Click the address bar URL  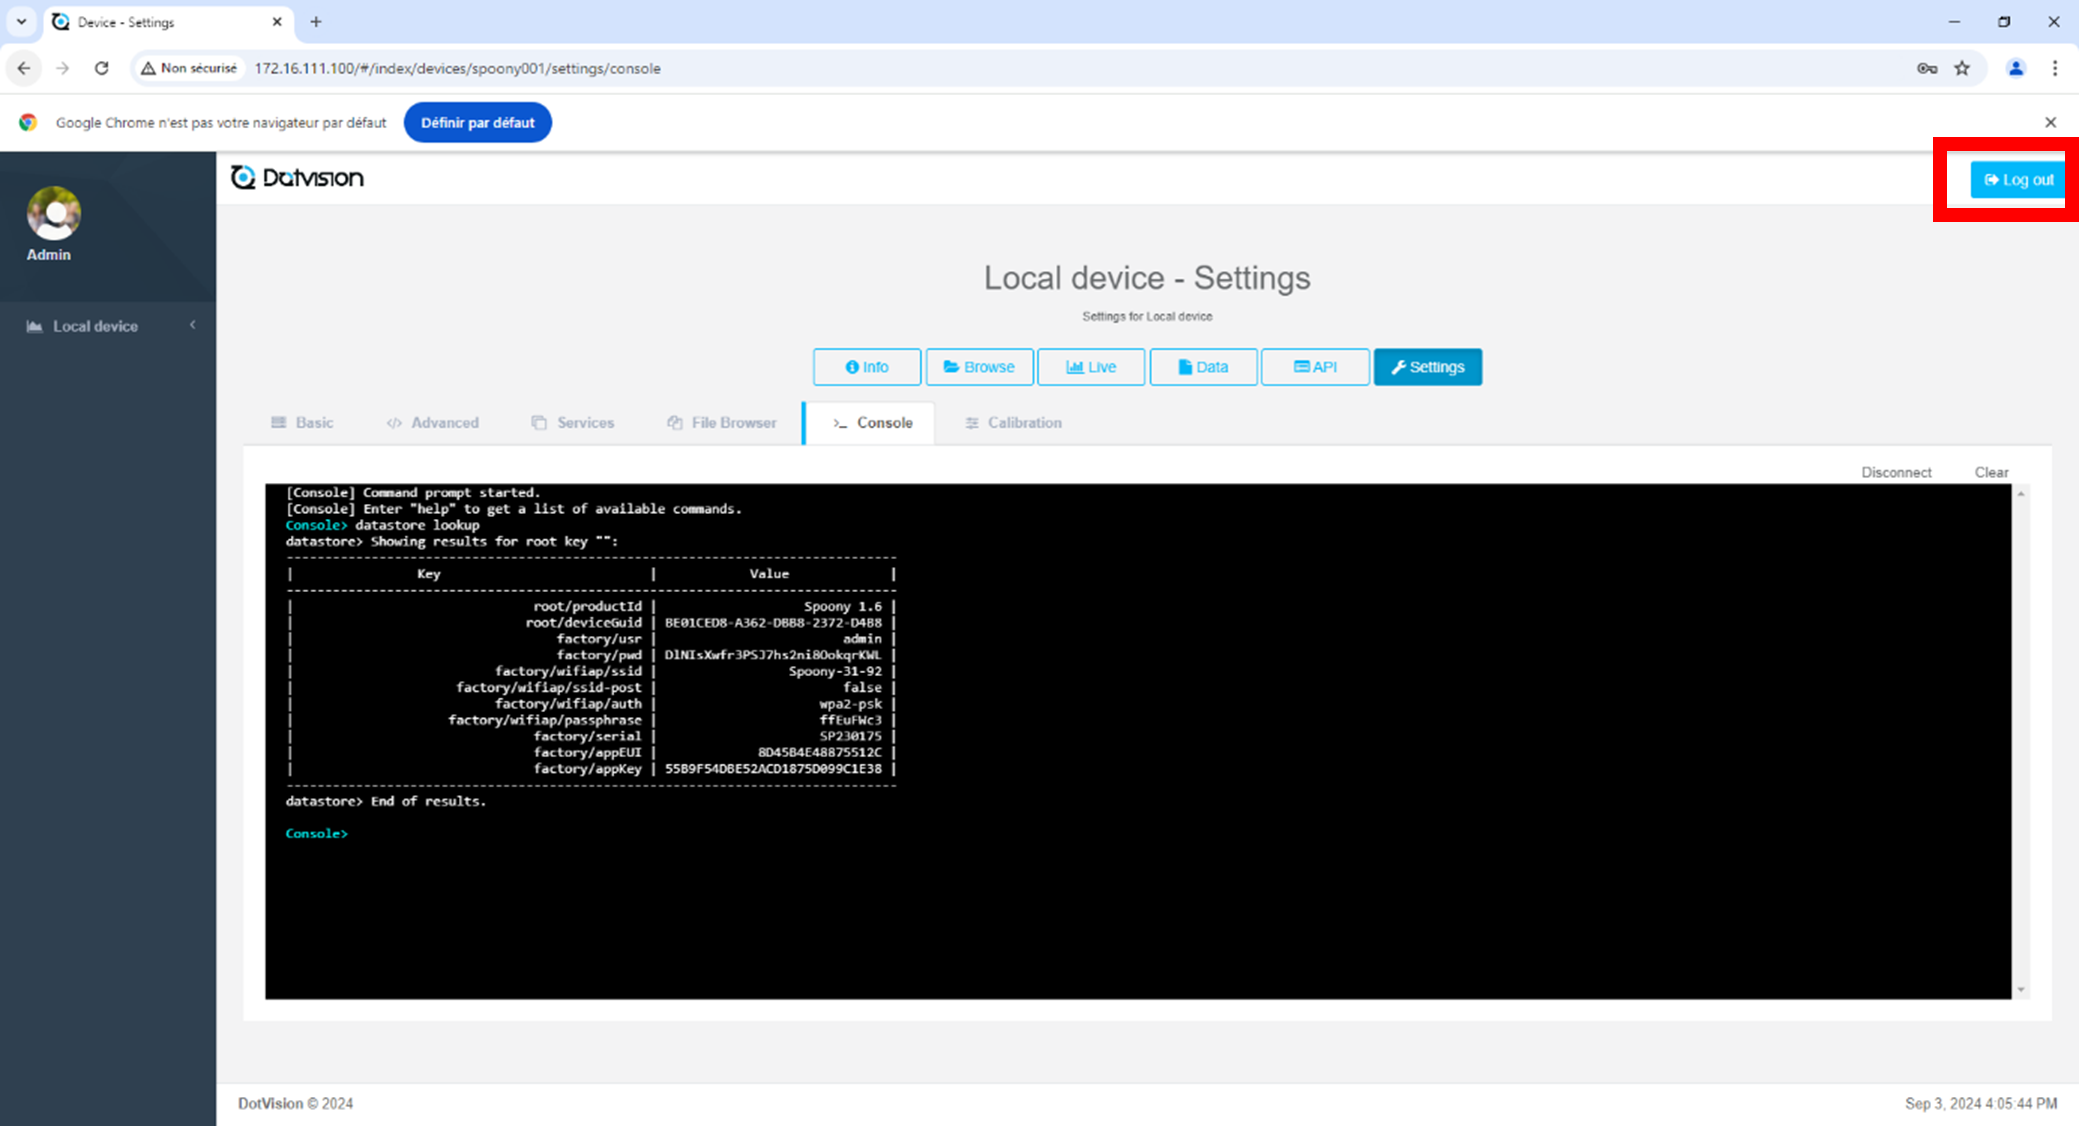458,68
